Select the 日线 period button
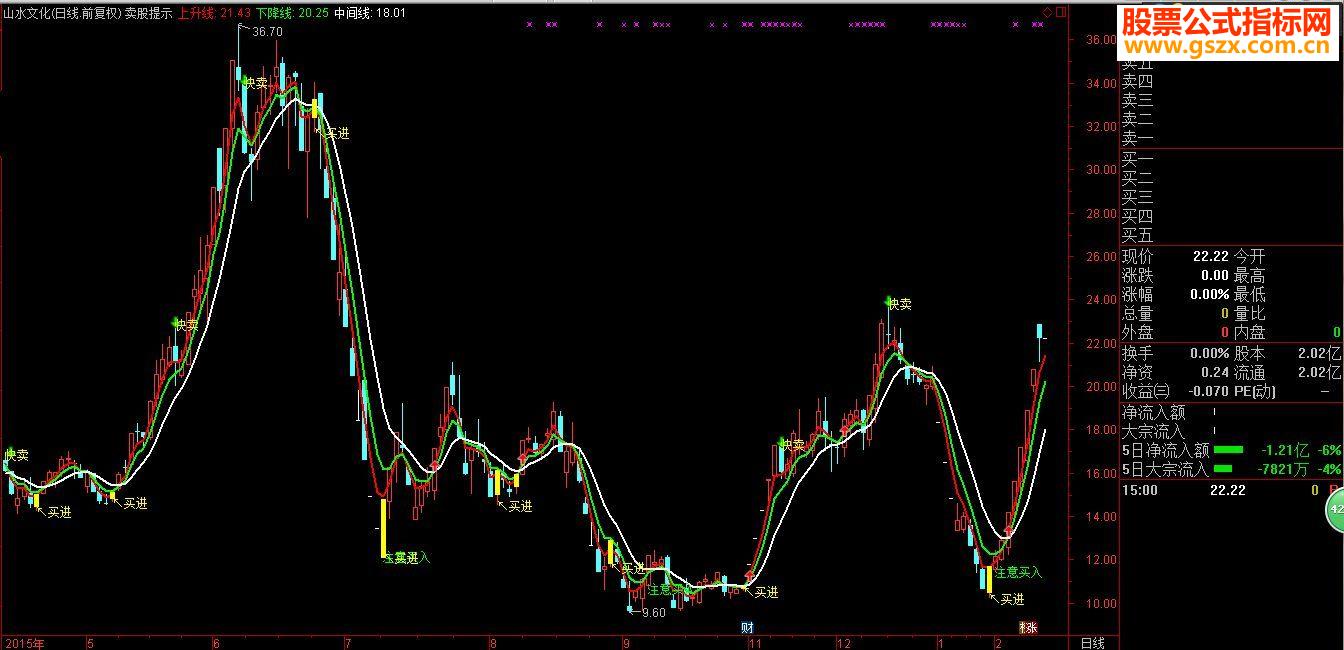1344x650 pixels. tap(1093, 642)
